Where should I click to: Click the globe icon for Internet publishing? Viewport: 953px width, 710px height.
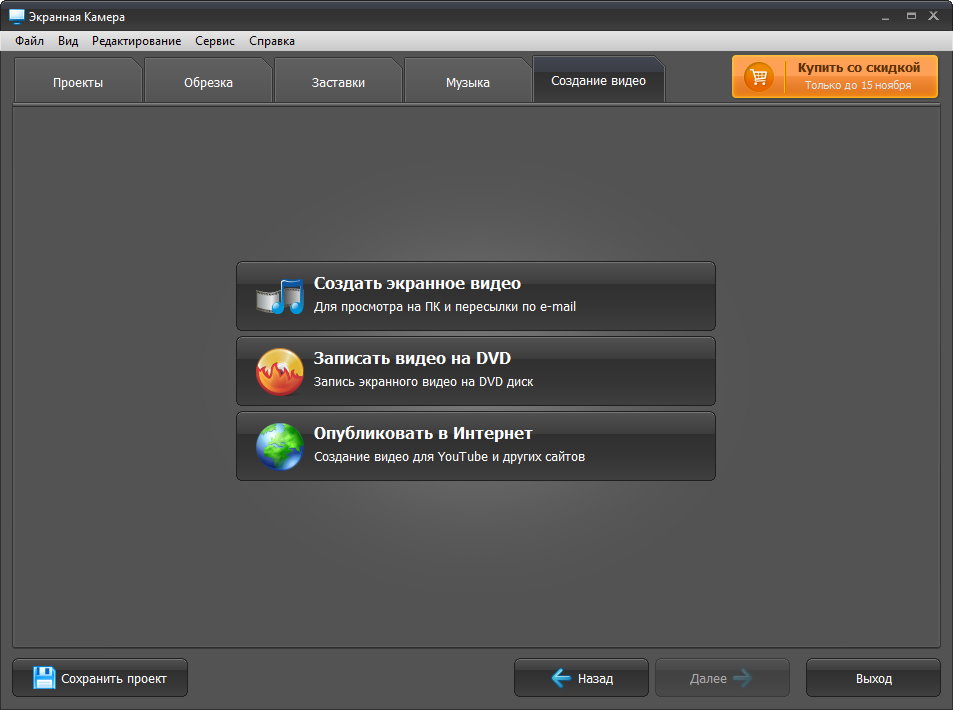pos(280,446)
